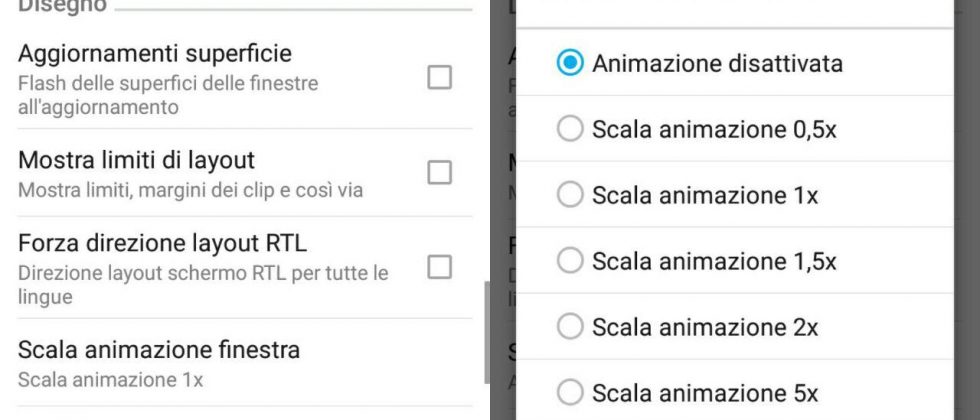Dismiss dialog by clicking dimmed background strip
Viewport: 980px width, 420px height.
click(503, 200)
